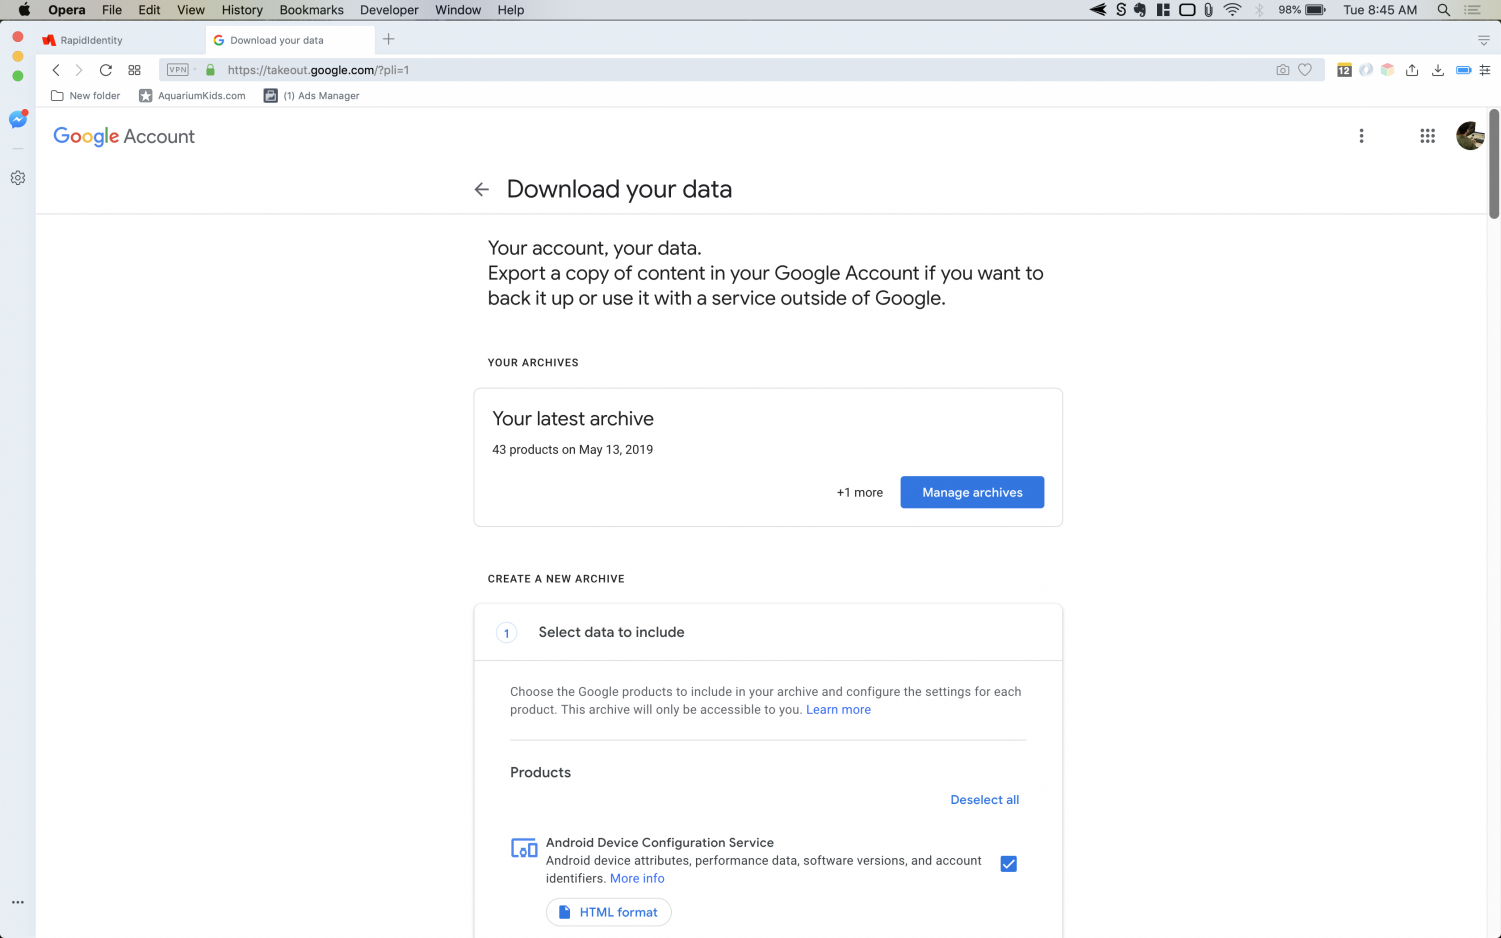Open the Google apps grid
This screenshot has width=1501, height=938.
1427,136
